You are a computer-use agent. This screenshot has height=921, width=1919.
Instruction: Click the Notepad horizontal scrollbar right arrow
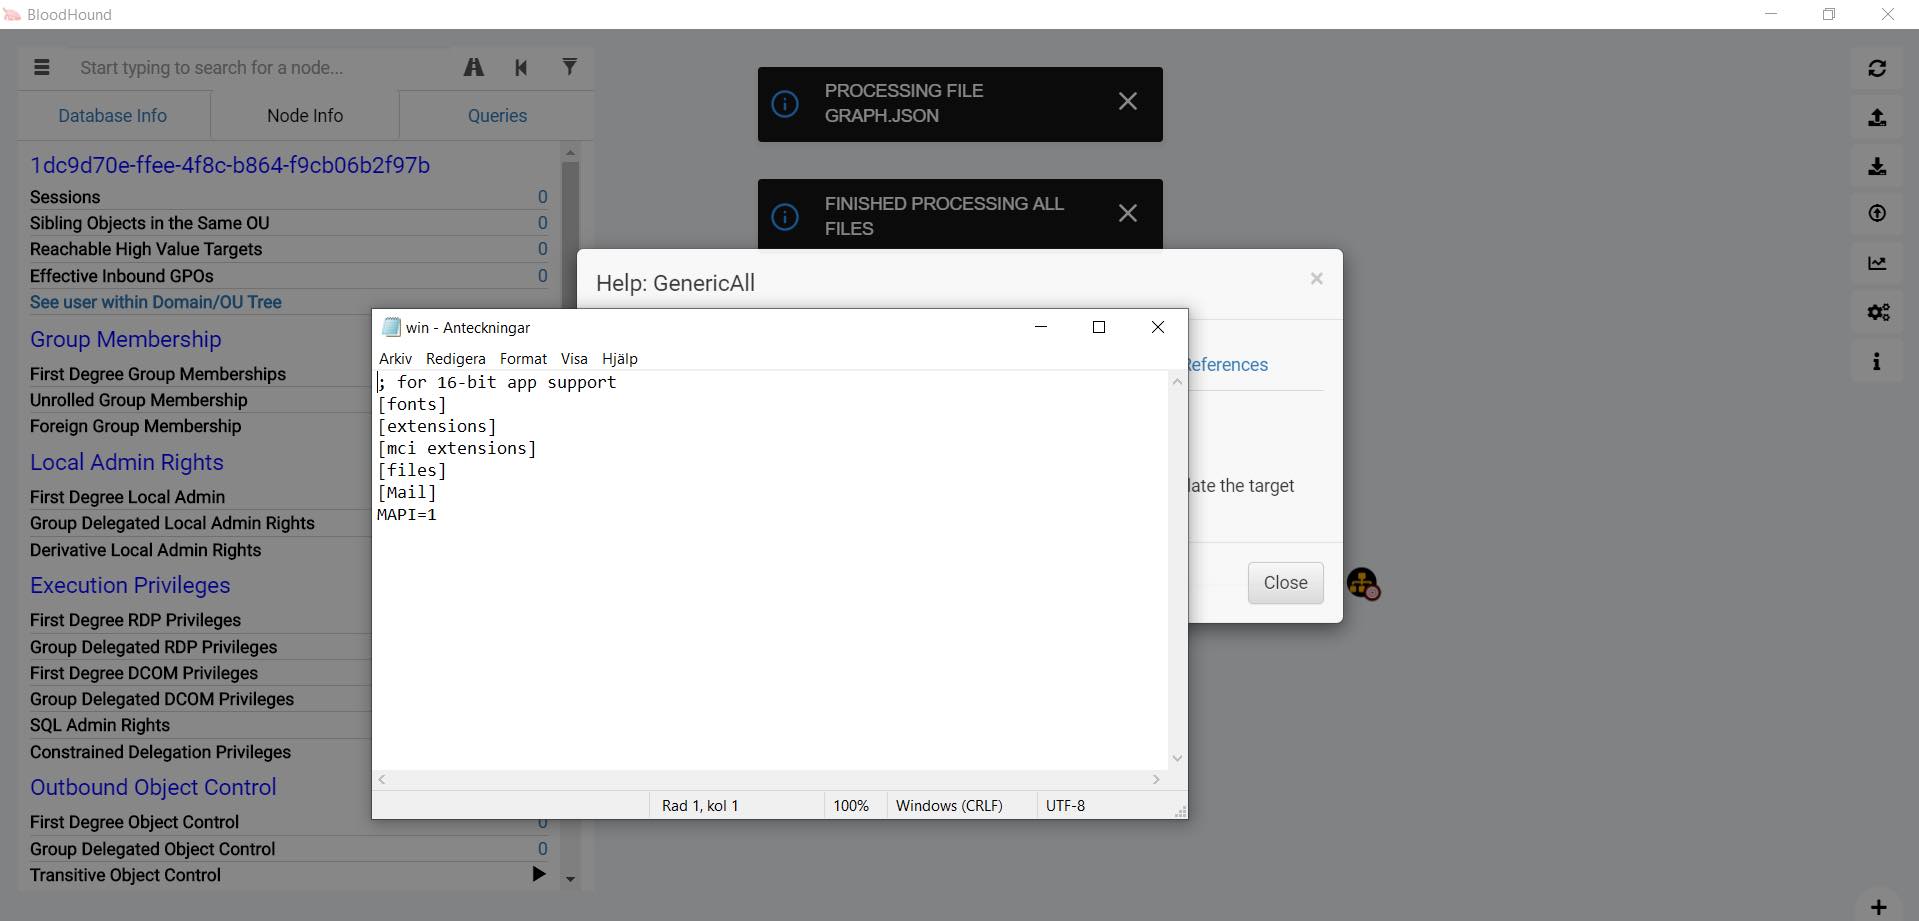pyautogui.click(x=1156, y=779)
